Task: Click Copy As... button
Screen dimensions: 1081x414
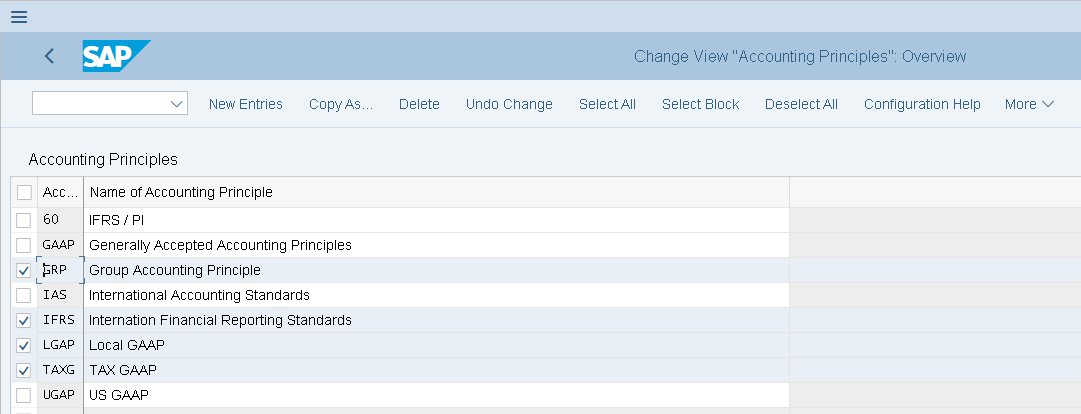Action: pos(340,104)
